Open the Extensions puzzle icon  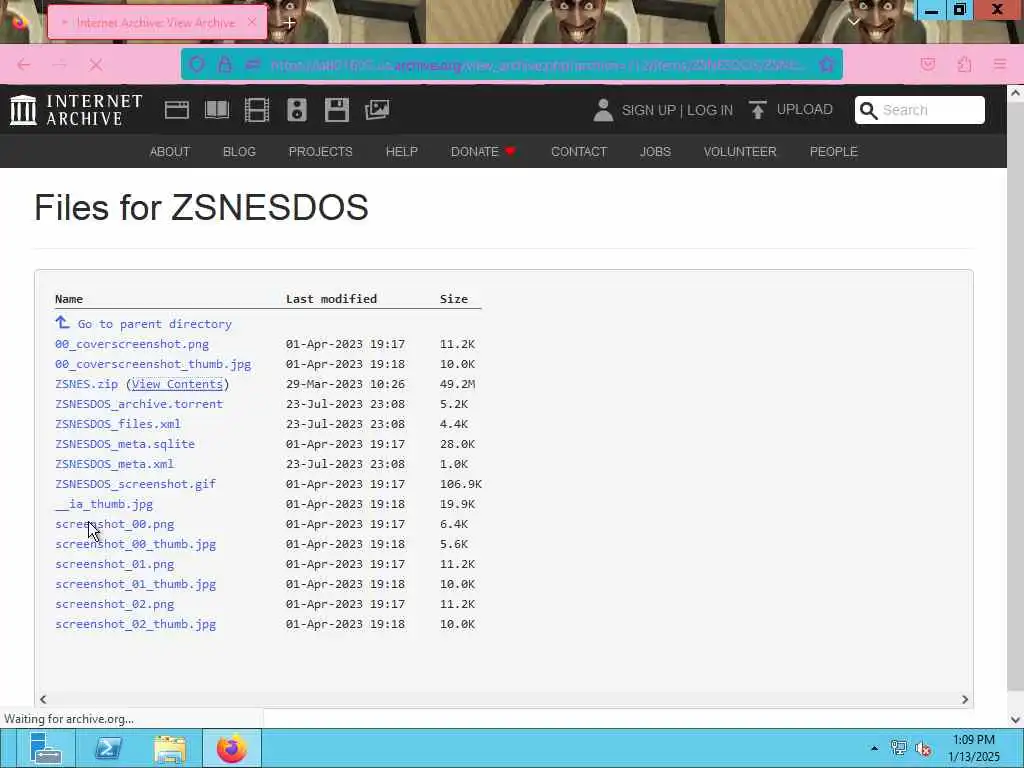964,64
